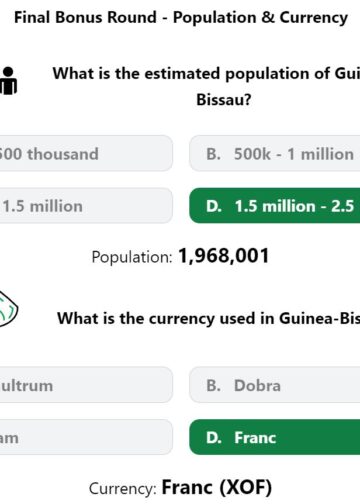
Task: Select answer B. 500k - 1 million
Action: [275, 154]
